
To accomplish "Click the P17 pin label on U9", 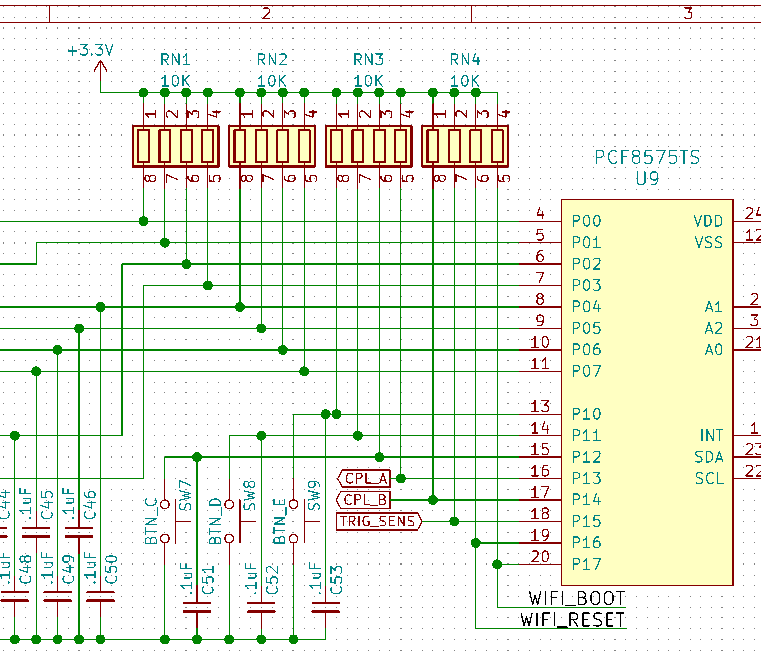I will point(586,564).
